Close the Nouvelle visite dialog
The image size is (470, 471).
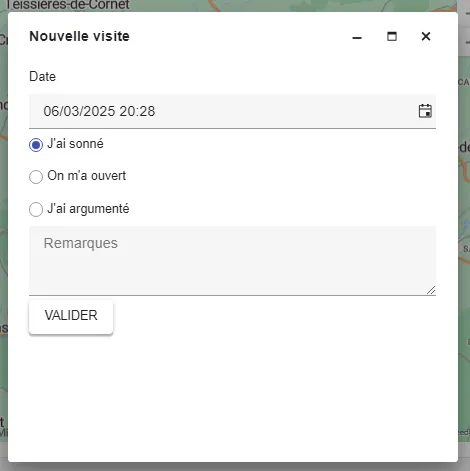[x=426, y=36]
